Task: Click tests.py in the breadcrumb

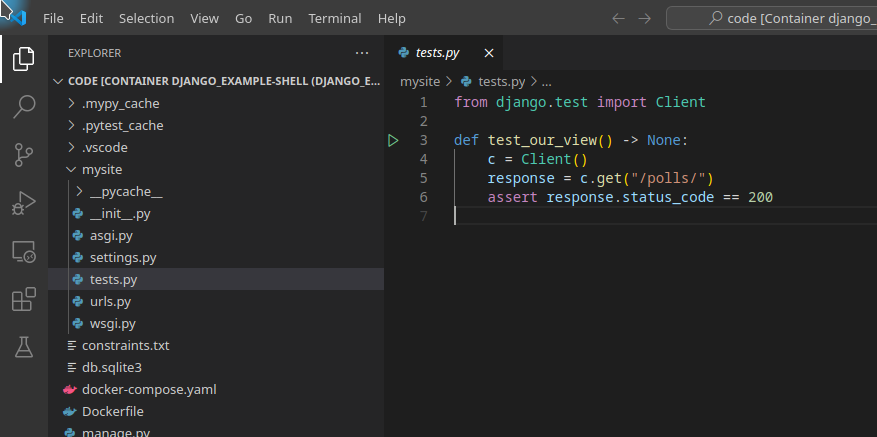Action: point(502,82)
